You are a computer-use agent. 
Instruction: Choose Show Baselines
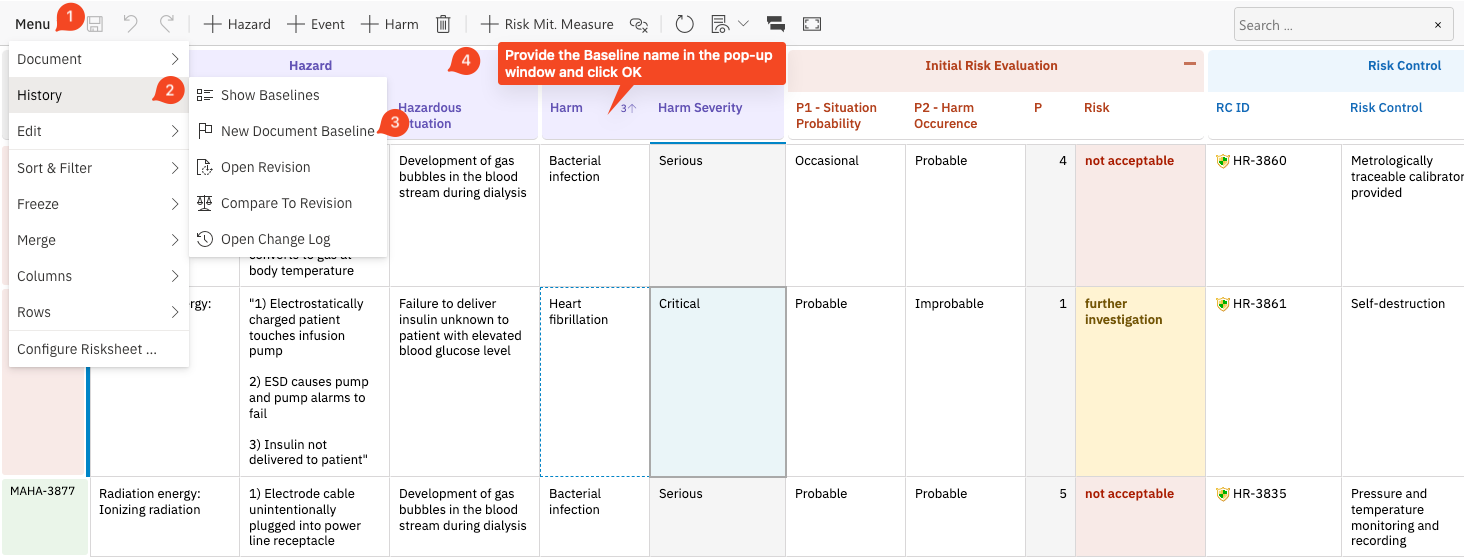pos(288,95)
